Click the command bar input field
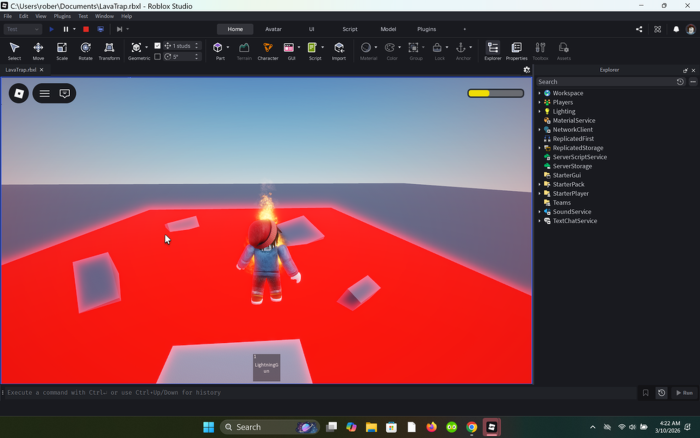Screen dimensions: 700x438 (x=319, y=393)
